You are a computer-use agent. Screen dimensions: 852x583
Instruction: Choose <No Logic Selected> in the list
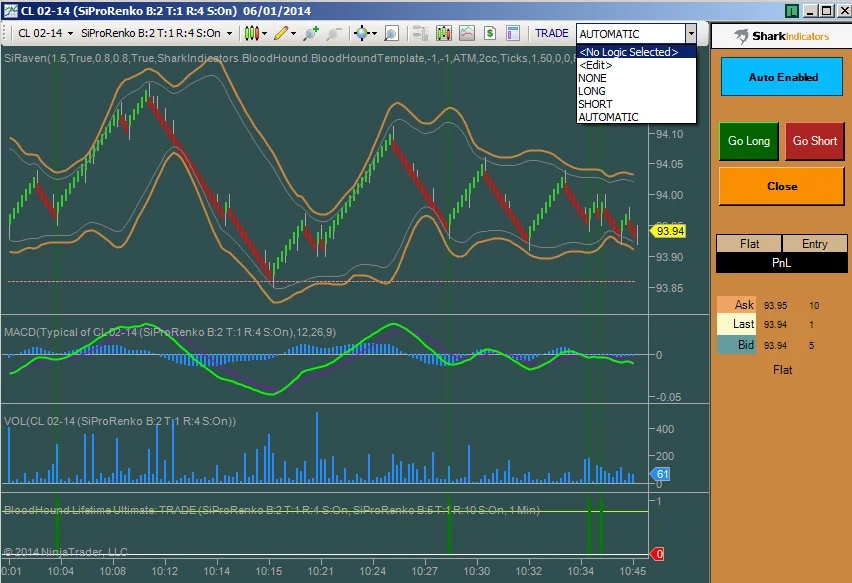pyautogui.click(x=636, y=52)
